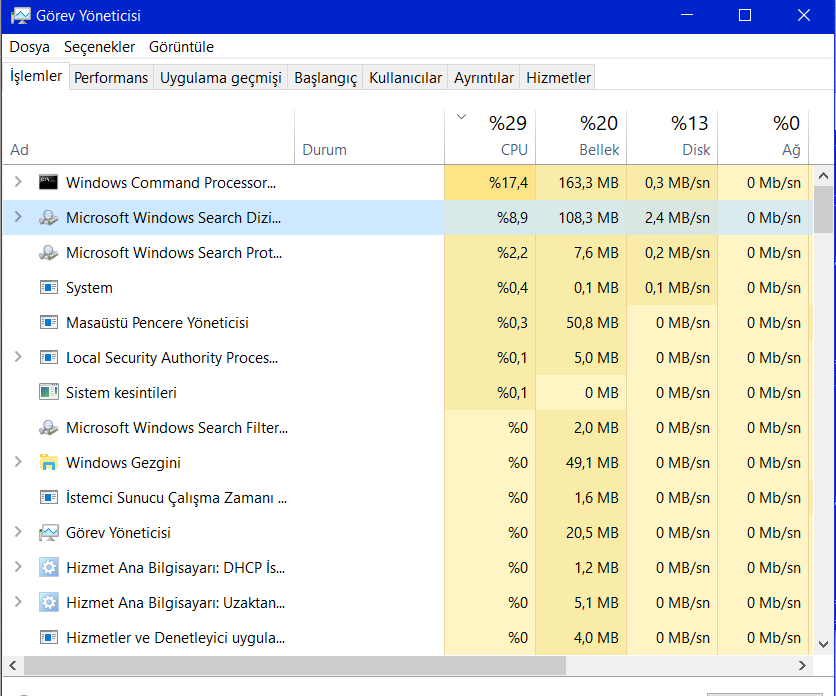Click the Sistem kesintileri icon
836x696 pixels.
pos(49,393)
